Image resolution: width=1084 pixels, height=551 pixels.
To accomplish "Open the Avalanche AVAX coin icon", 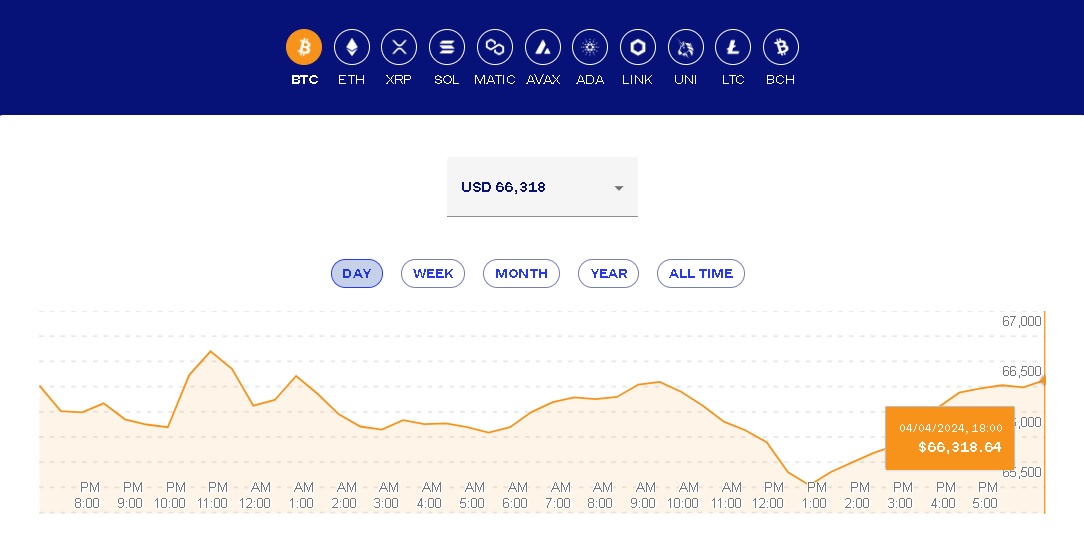I will (x=542, y=47).
